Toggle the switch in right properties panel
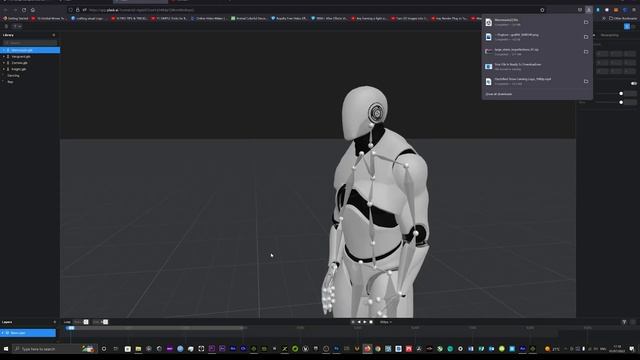The image size is (640, 360). click(633, 83)
